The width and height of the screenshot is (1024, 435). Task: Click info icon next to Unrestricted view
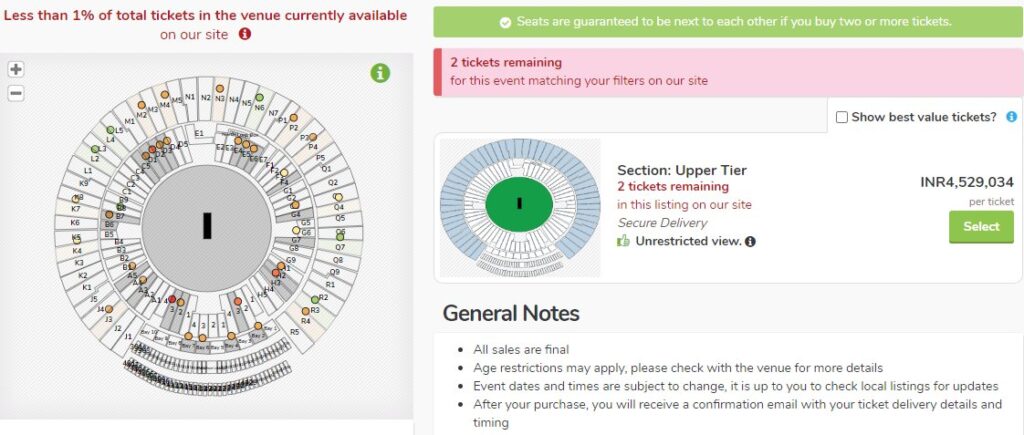coord(750,242)
